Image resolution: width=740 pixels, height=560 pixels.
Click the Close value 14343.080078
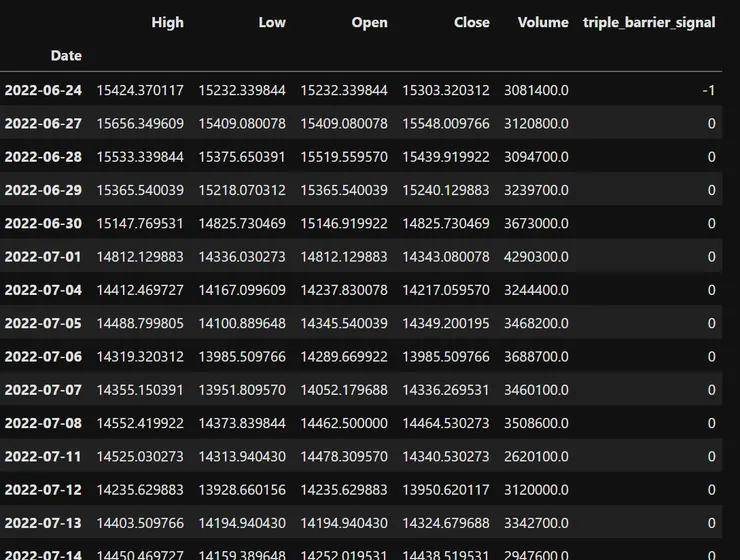click(446, 257)
